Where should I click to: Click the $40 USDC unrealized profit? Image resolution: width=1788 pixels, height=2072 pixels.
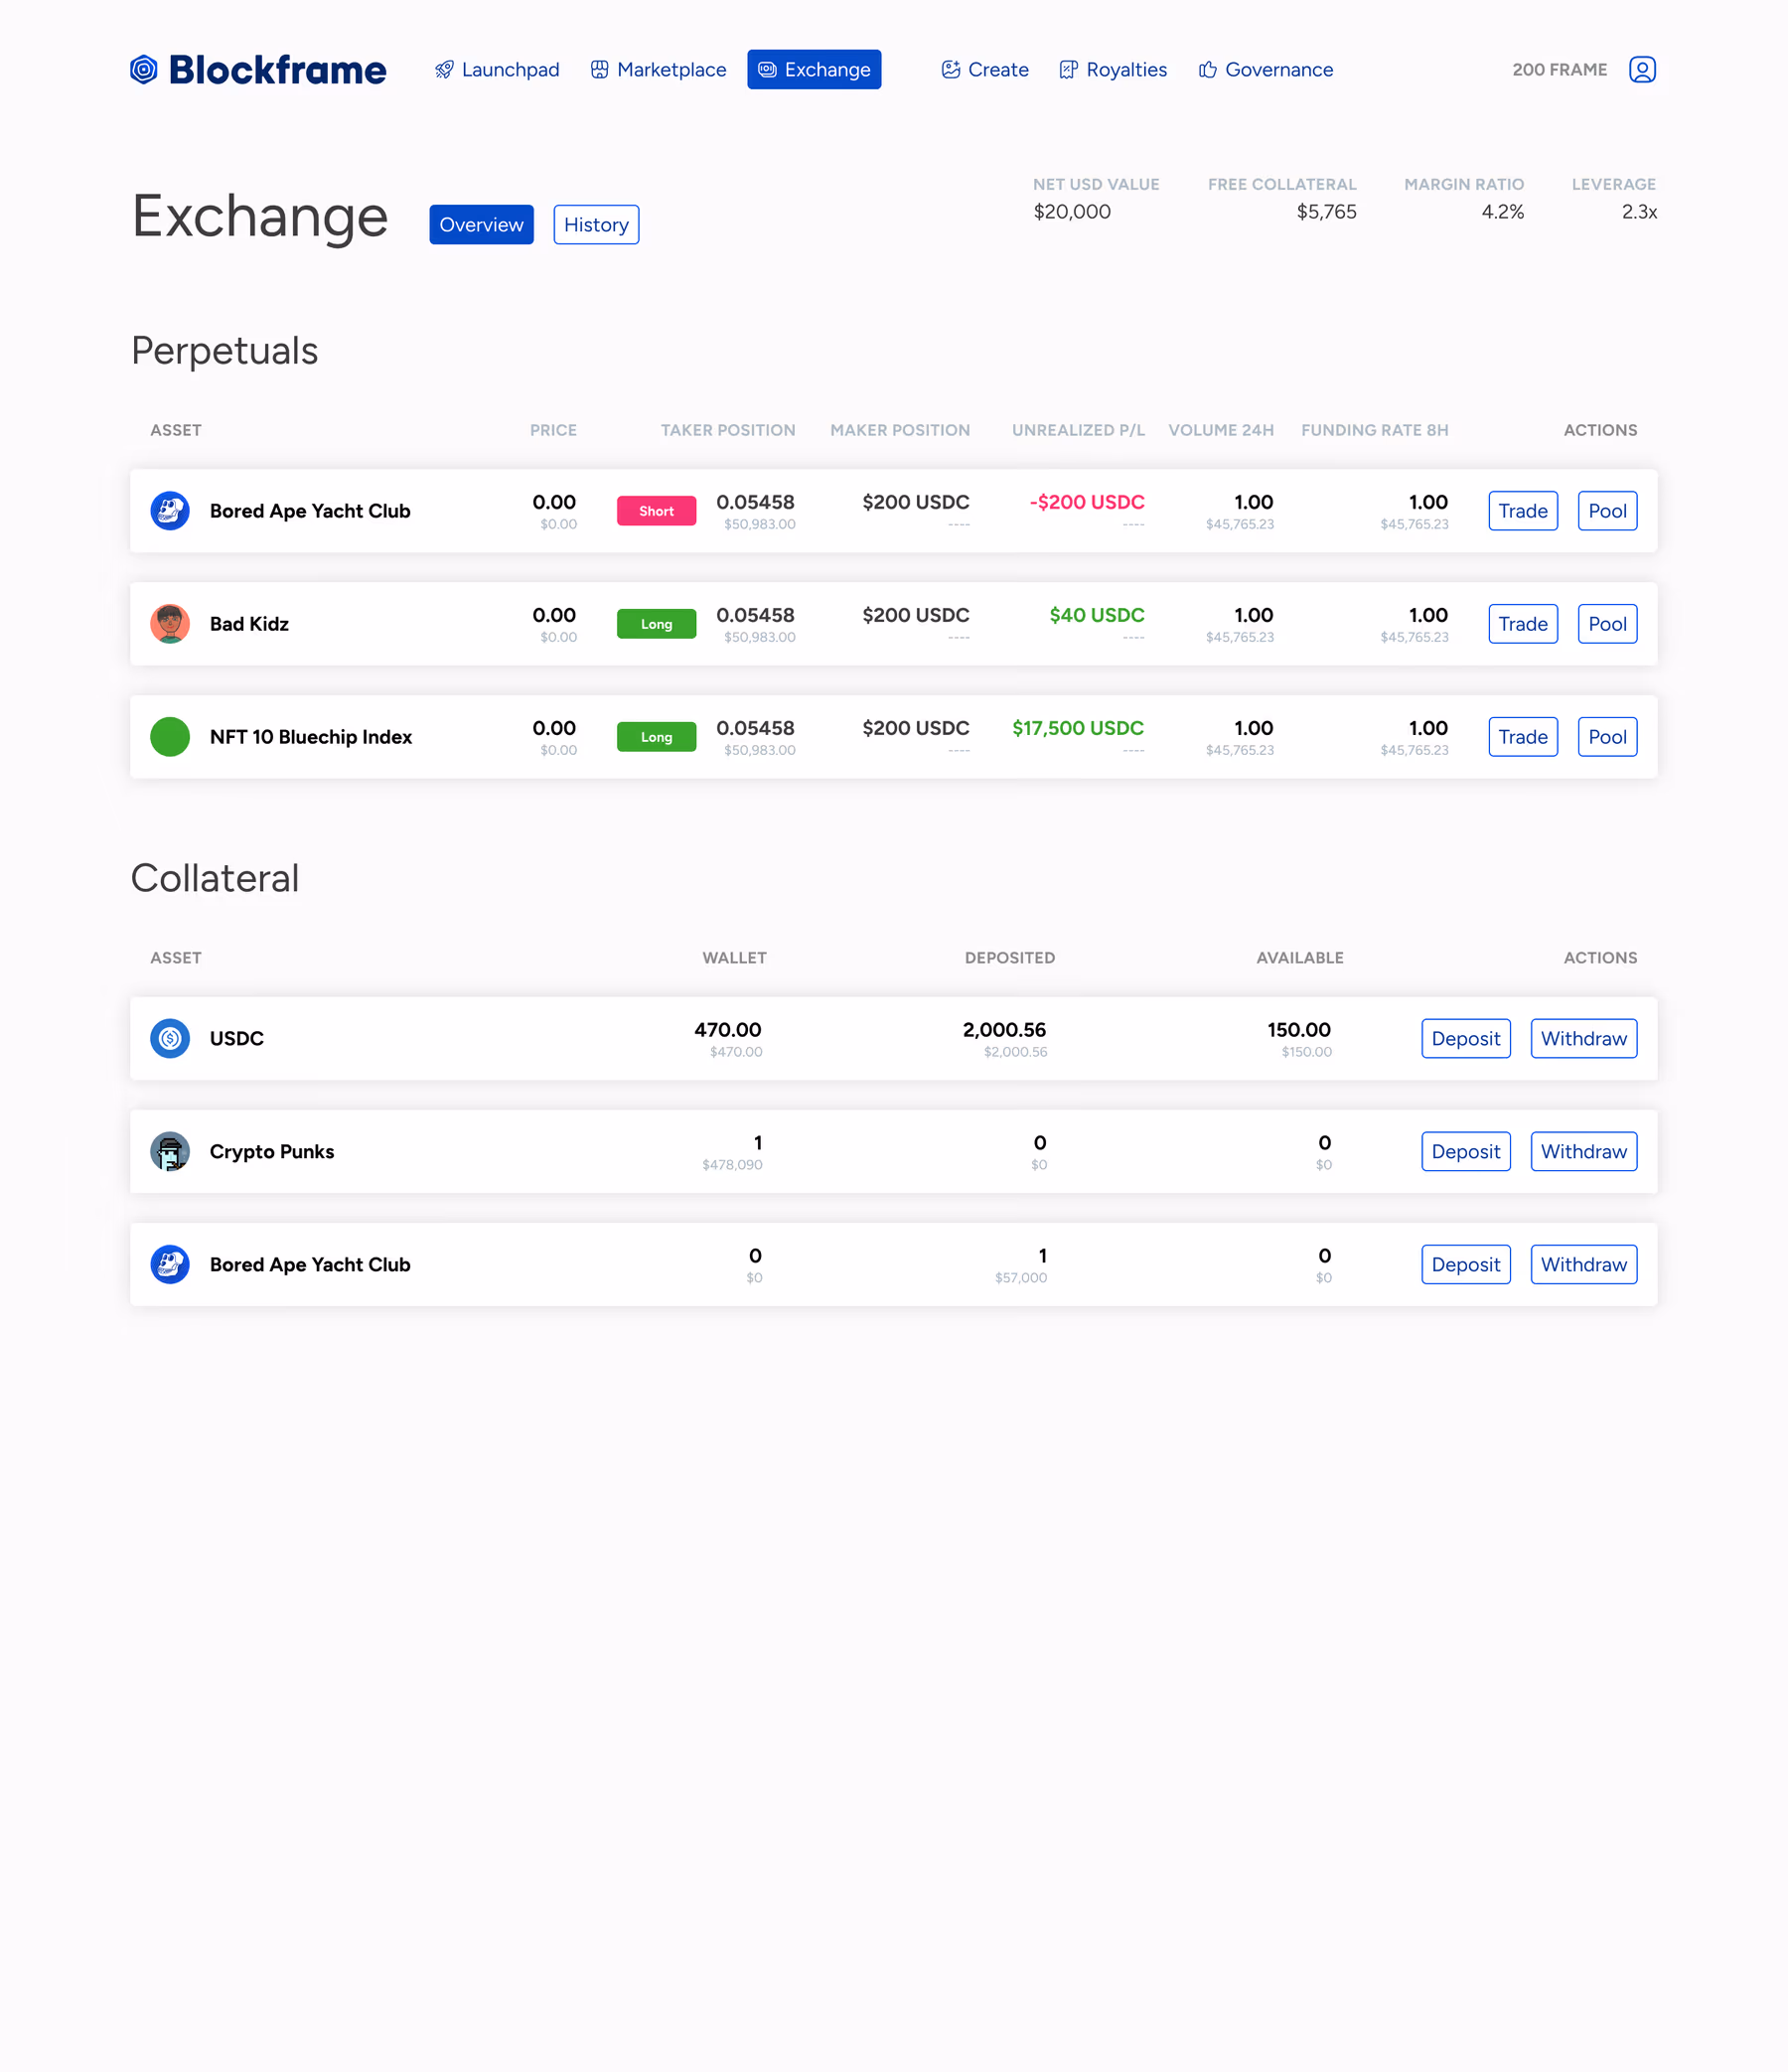click(x=1097, y=615)
